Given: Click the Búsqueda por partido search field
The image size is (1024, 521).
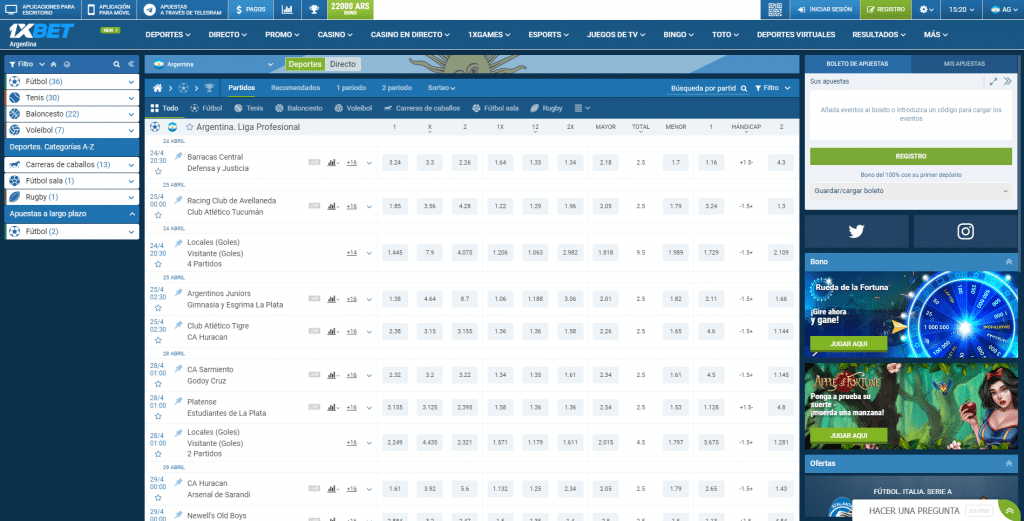Looking at the screenshot, I should click(709, 88).
